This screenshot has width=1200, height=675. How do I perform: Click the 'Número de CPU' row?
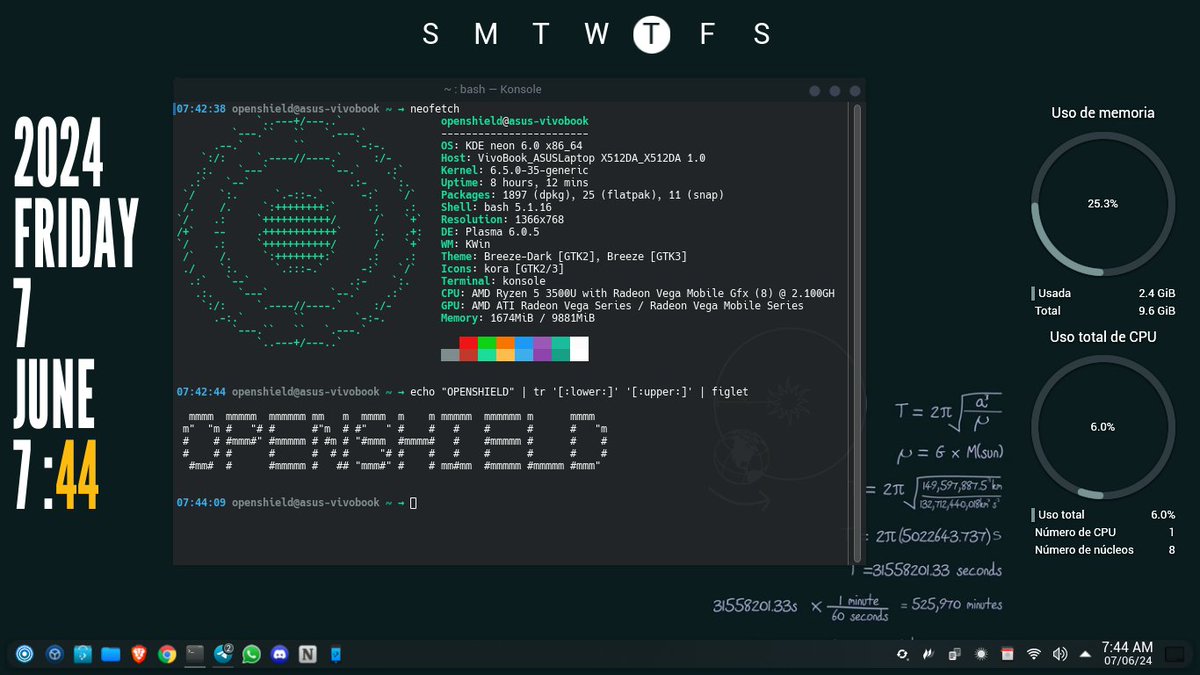pos(1103,532)
